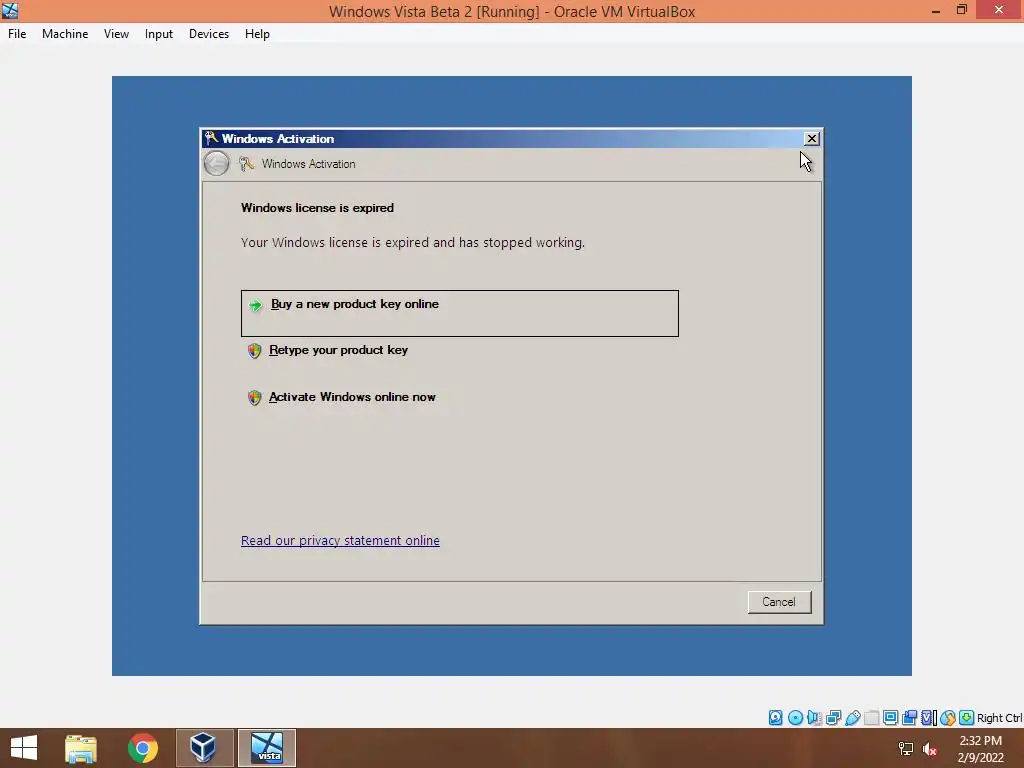Restore down the VirtualBox window
Screen dimensions: 1024x768
(x=961, y=10)
